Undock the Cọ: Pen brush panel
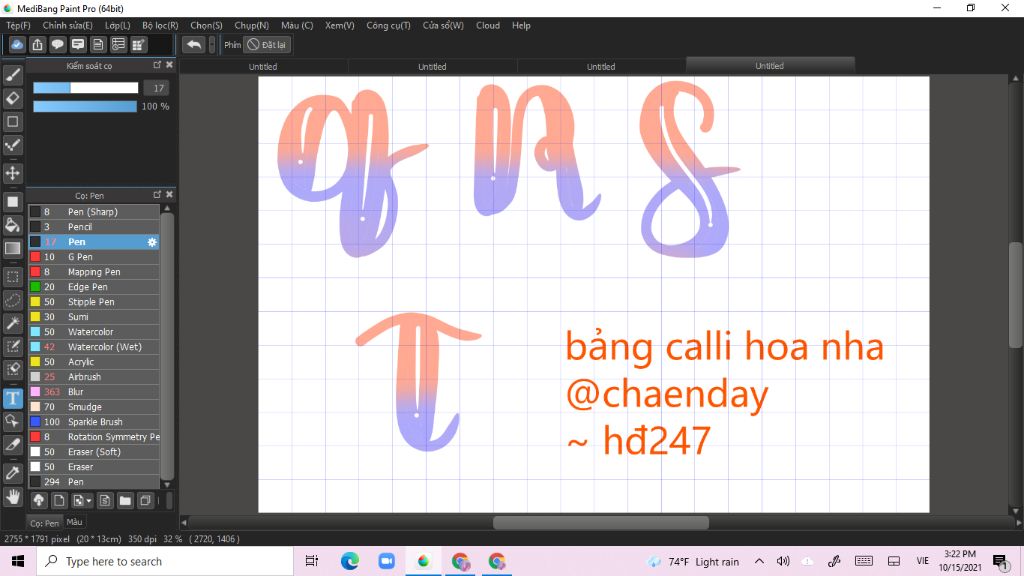Viewport: 1024px width, 576px height. click(x=157, y=195)
